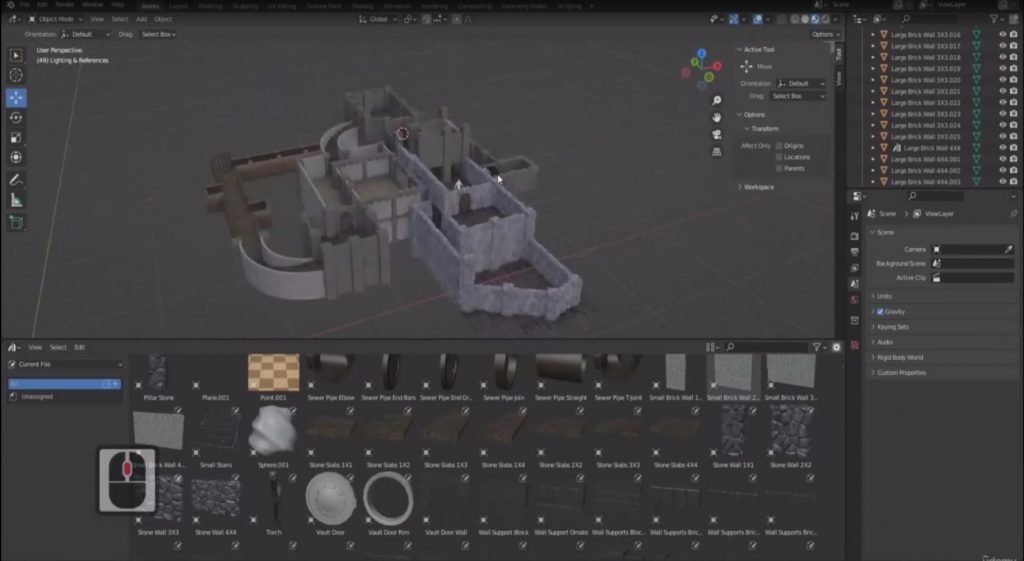The width and height of the screenshot is (1024, 561).
Task: Open the Render menu
Action: point(65,5)
